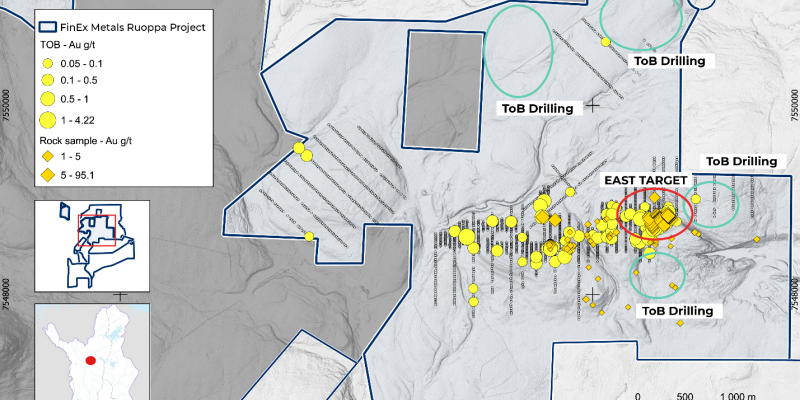
Task: Click the 7548000 coordinate label on the right edge
Action: (x=794, y=290)
